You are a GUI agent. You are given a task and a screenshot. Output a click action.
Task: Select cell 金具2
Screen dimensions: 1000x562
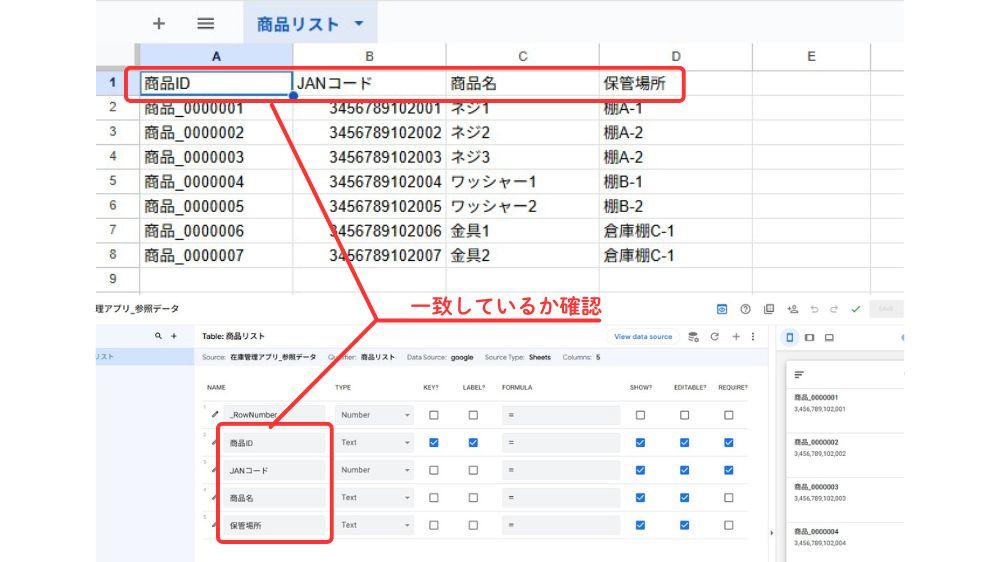[522, 255]
